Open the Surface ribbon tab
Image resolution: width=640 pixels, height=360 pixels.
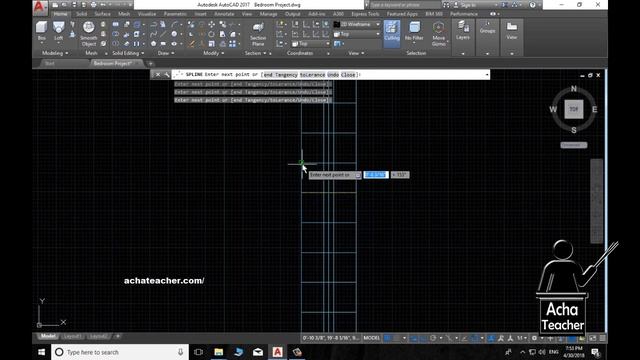tap(102, 14)
